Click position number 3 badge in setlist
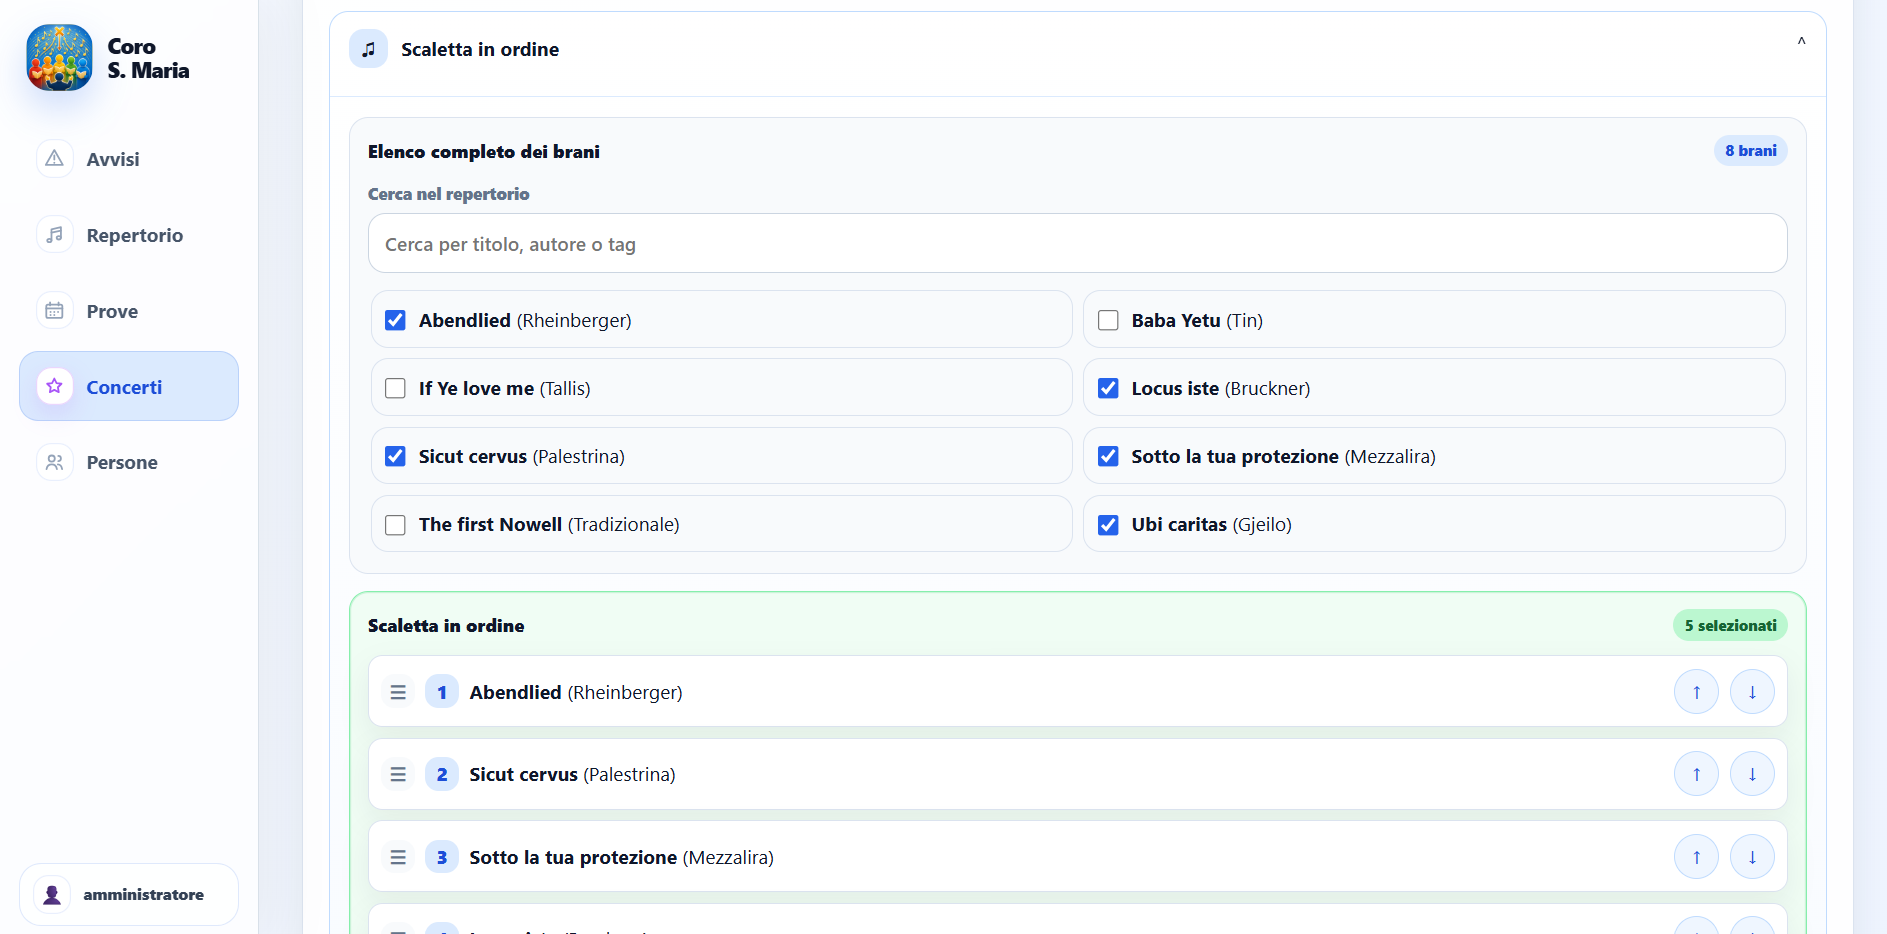 (442, 857)
